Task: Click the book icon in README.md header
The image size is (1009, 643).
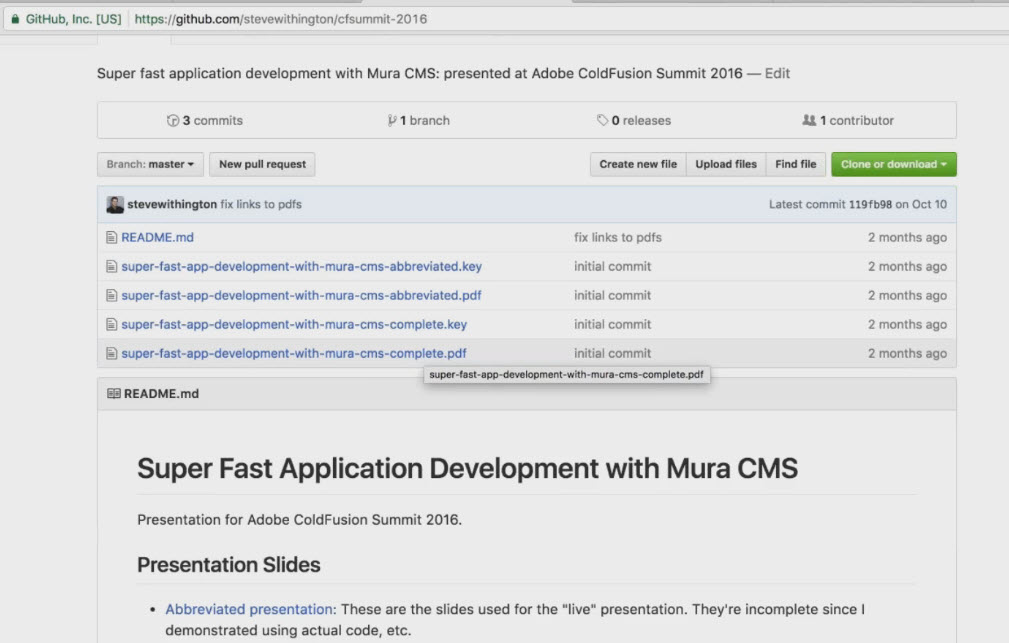Action: (x=114, y=393)
